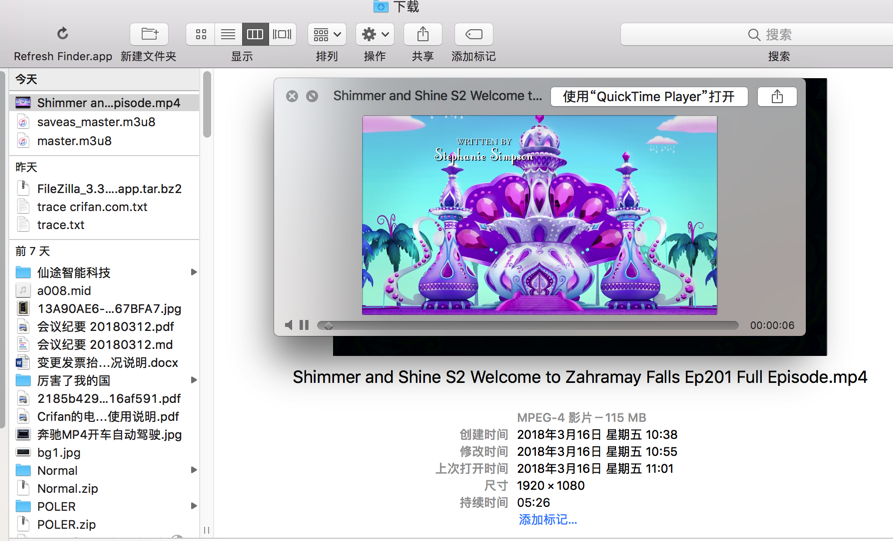The image size is (893, 541).
Task: Select 2185b429...16af591.pdf file
Action: coord(104,399)
